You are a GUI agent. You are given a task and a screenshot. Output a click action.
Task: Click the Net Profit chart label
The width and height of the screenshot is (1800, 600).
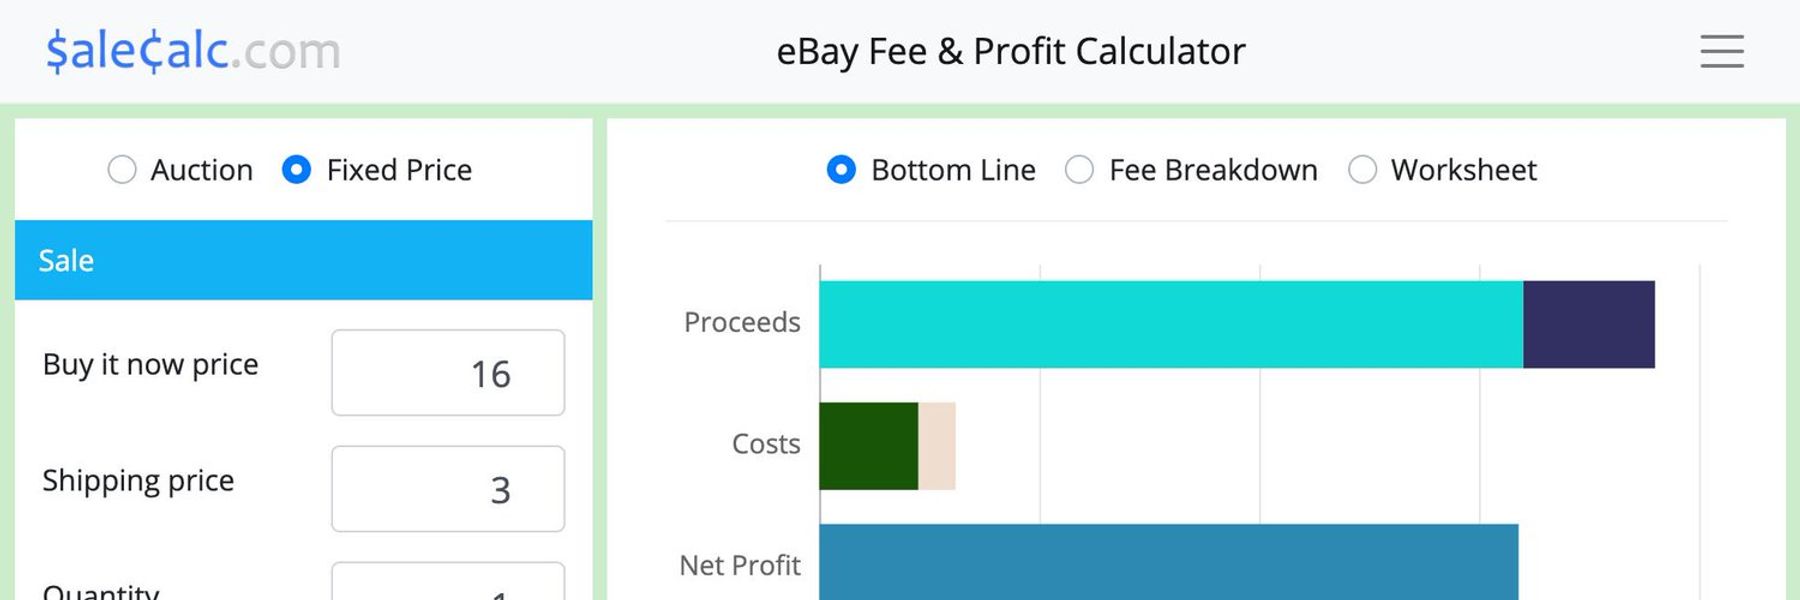click(739, 565)
